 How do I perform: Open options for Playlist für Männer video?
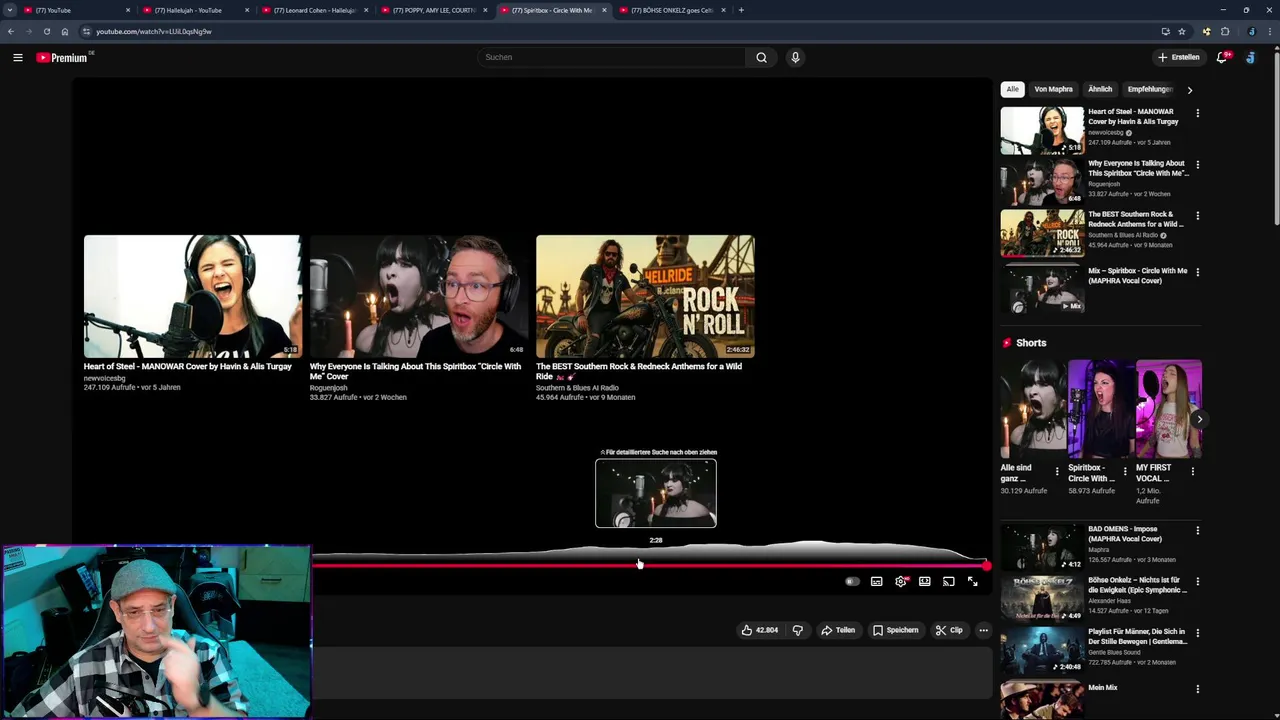coord(1197,633)
